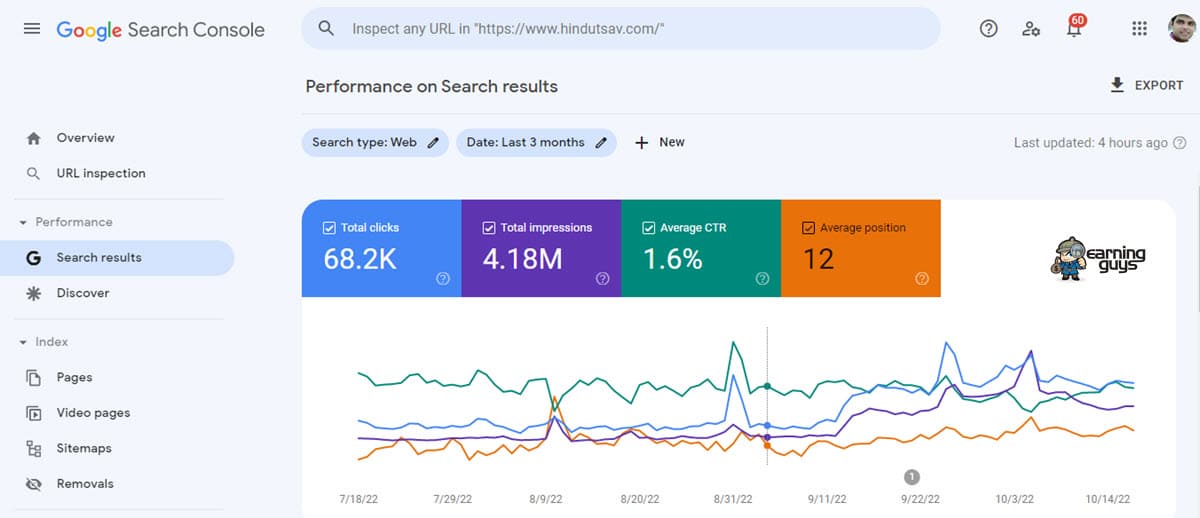Click the Sitemaps hierarchy icon
This screenshot has height=518, width=1200.
34,448
